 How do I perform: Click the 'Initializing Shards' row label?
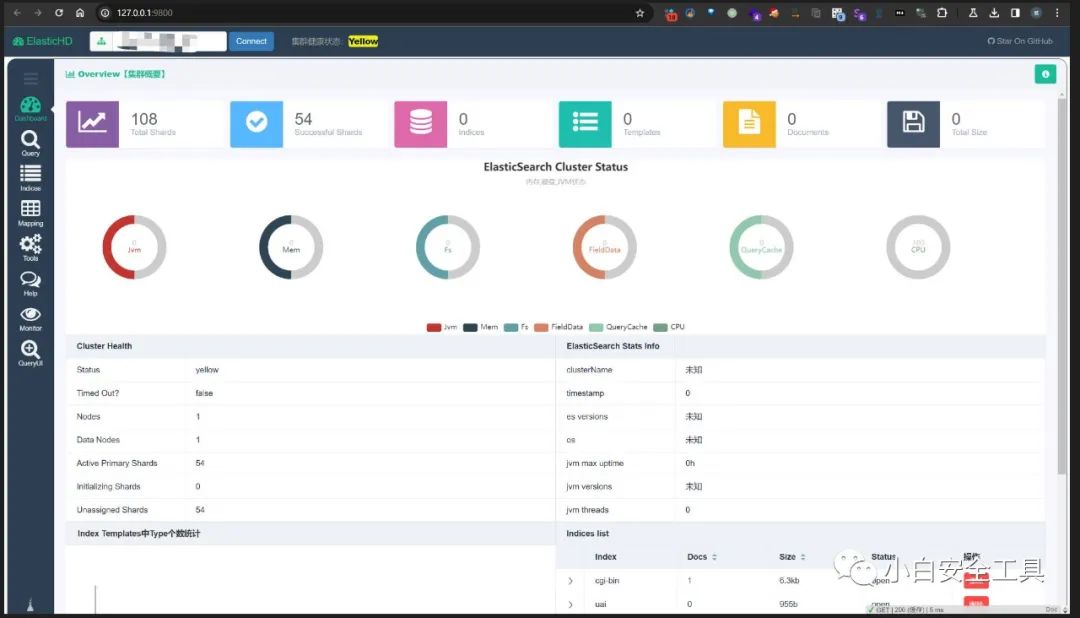[108, 487]
